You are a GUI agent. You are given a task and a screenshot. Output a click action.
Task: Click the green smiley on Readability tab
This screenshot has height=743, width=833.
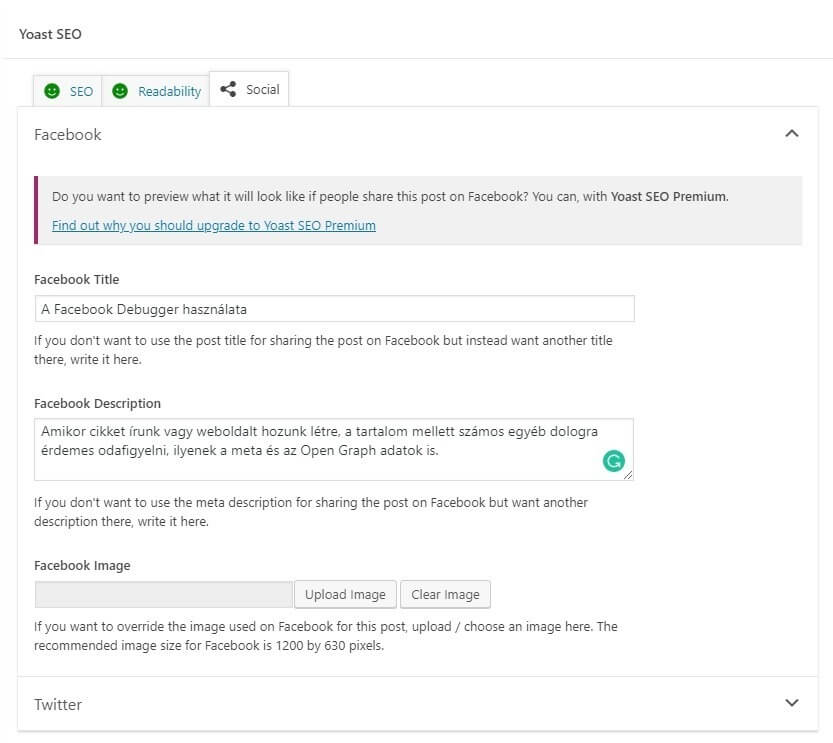tap(120, 90)
